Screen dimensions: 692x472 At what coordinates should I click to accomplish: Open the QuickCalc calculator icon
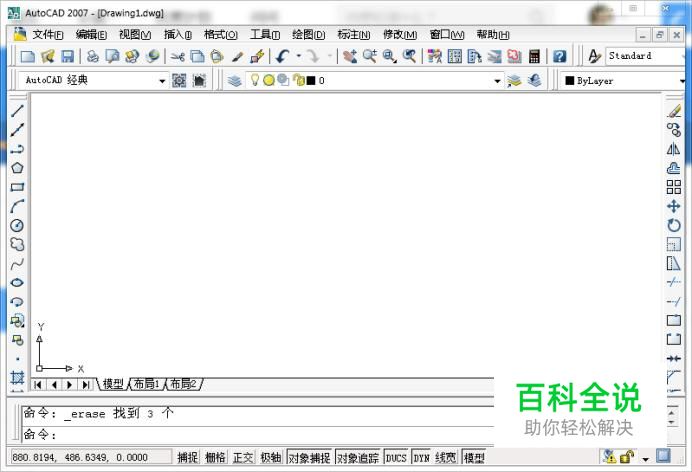[x=534, y=56]
